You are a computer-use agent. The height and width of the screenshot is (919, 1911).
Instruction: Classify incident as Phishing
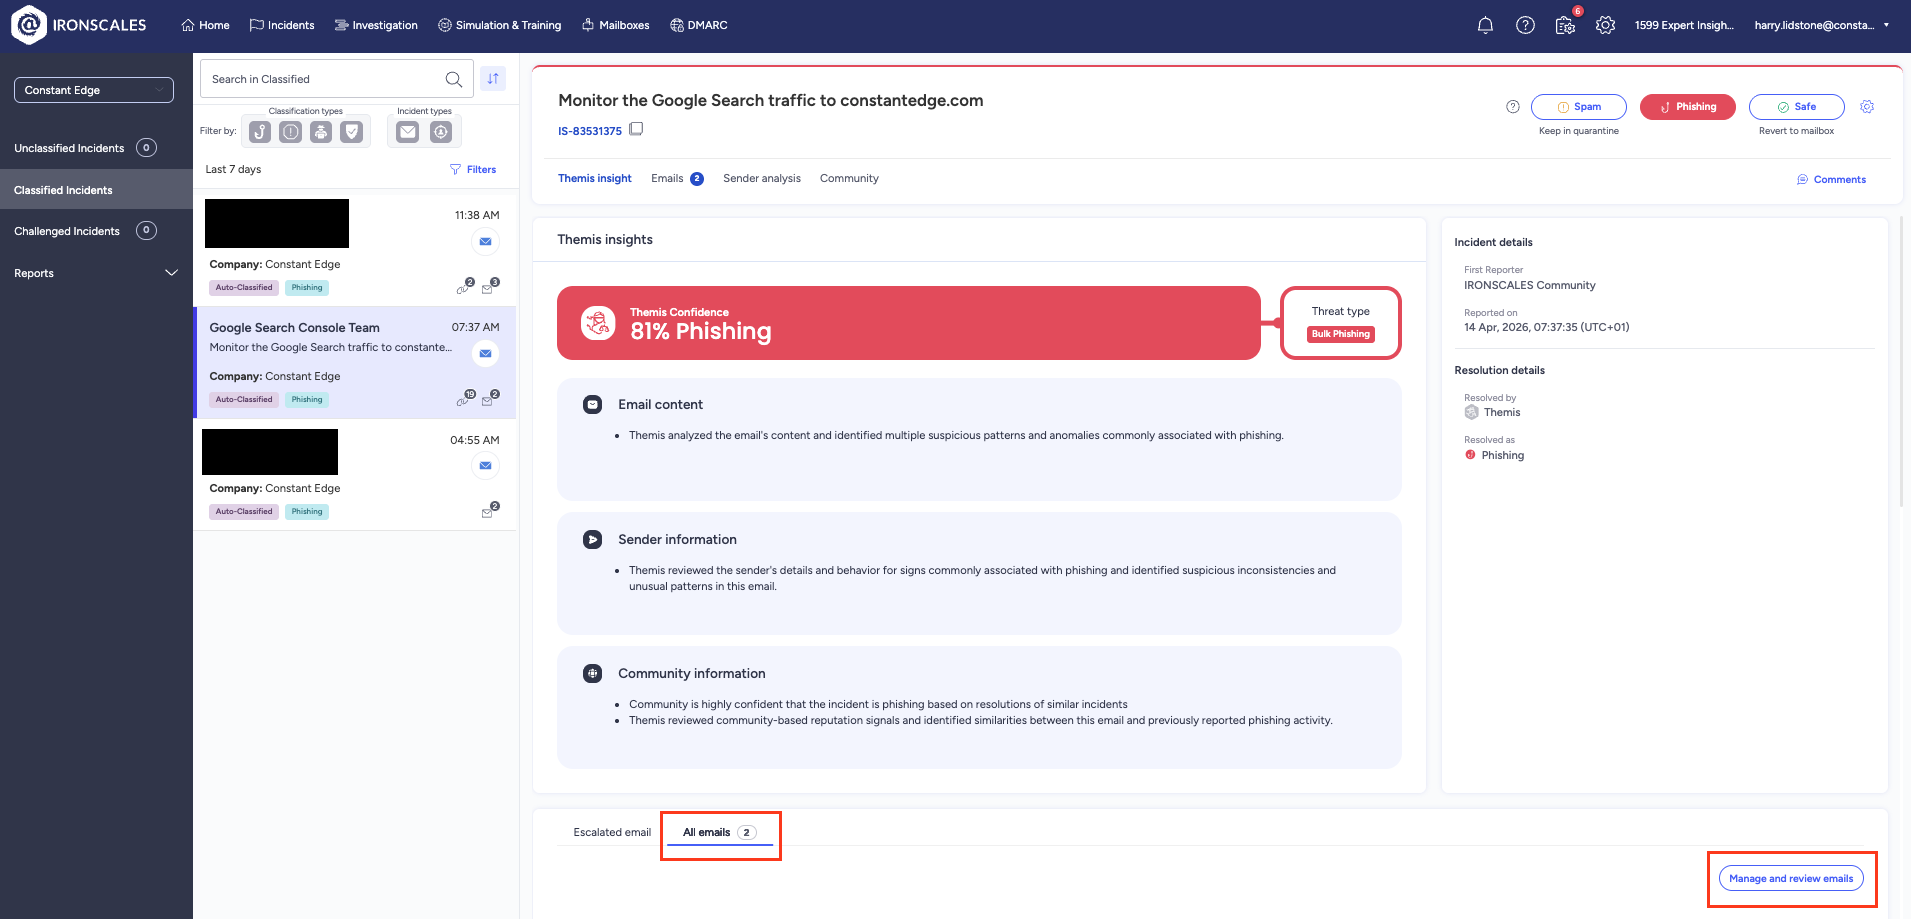coord(1688,107)
